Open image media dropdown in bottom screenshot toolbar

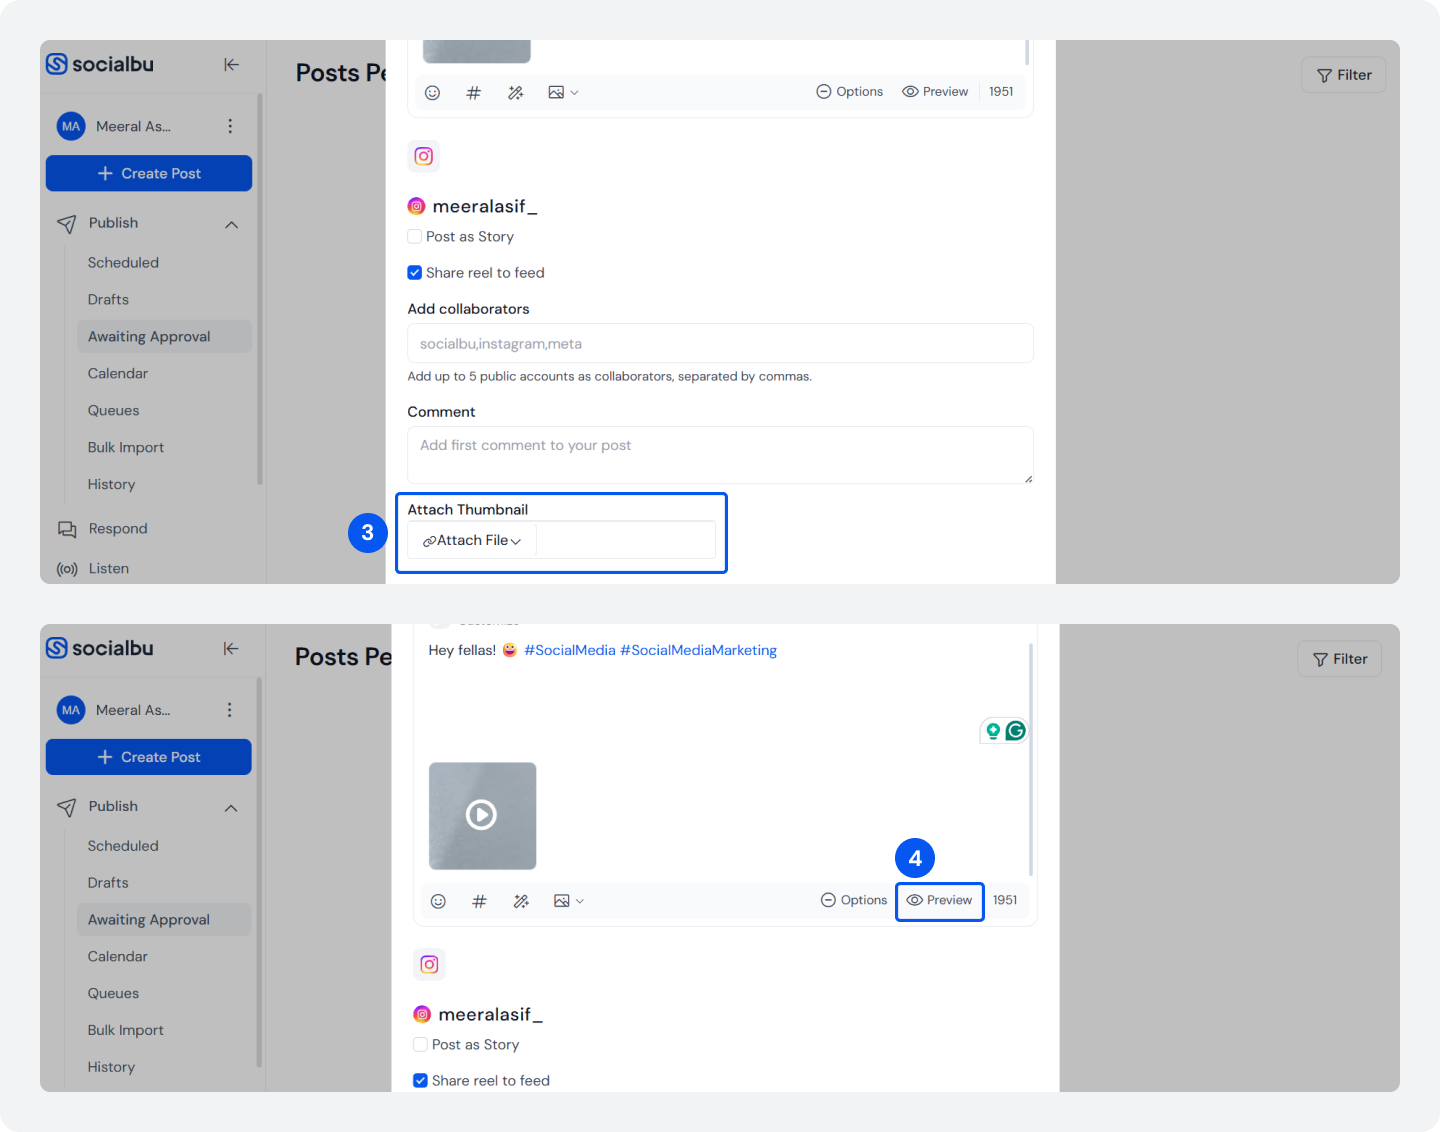tap(569, 901)
